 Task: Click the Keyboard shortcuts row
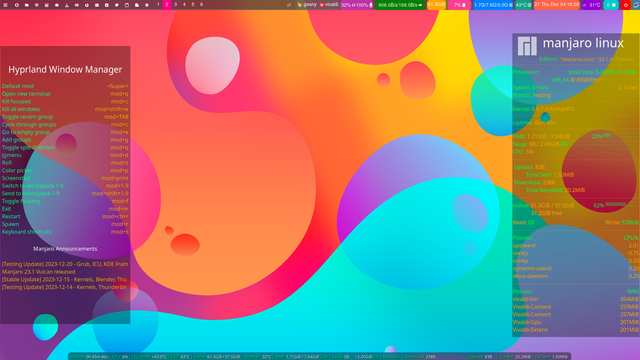pyautogui.click(x=65, y=232)
